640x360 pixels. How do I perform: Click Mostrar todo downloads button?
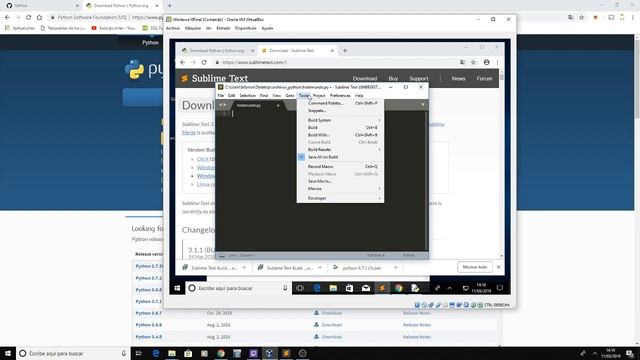tap(475, 267)
